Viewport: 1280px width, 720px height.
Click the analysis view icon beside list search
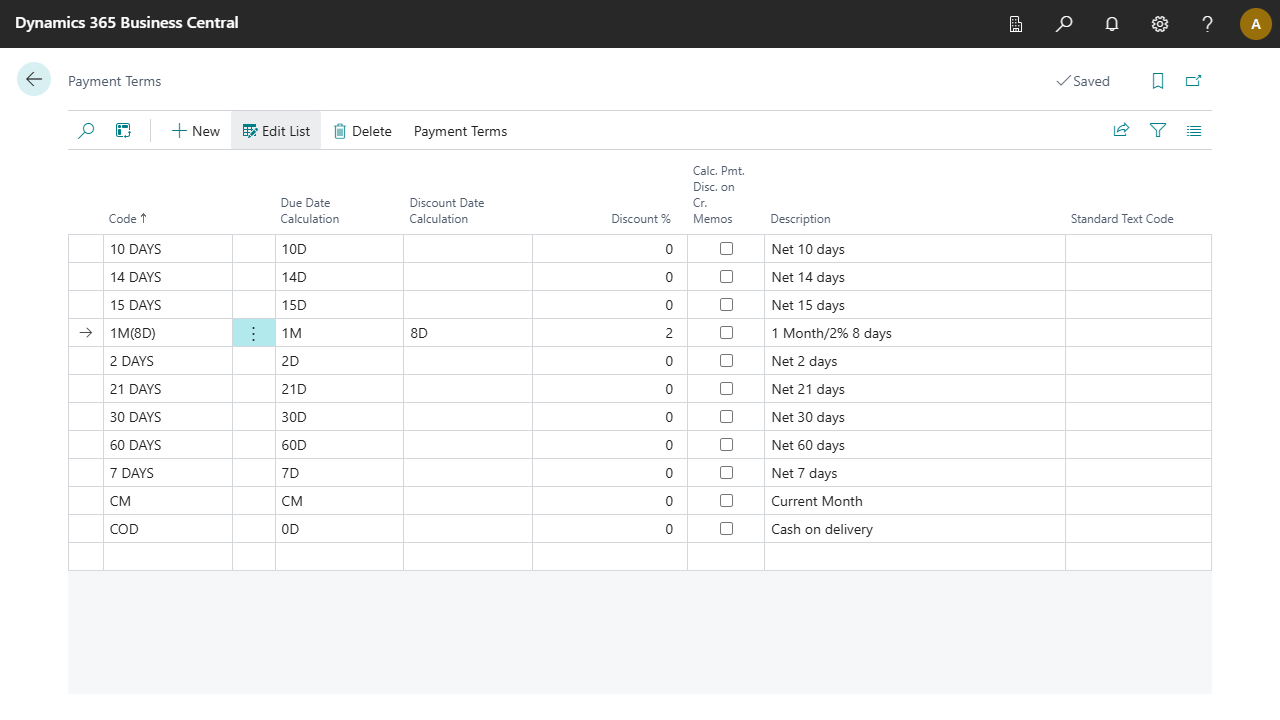[x=123, y=131]
